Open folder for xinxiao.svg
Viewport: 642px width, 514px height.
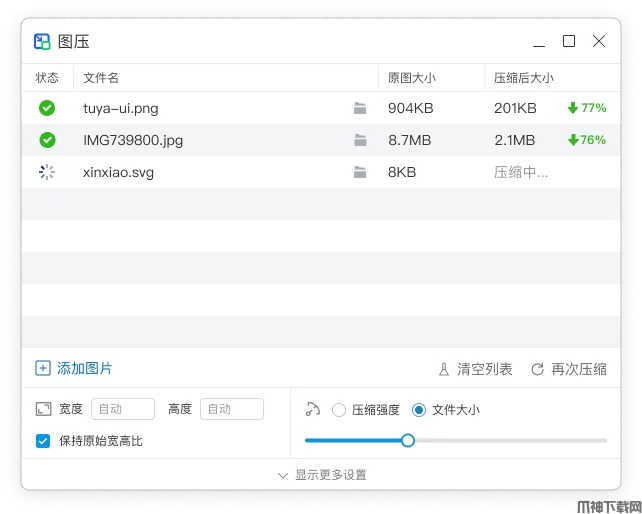point(360,172)
